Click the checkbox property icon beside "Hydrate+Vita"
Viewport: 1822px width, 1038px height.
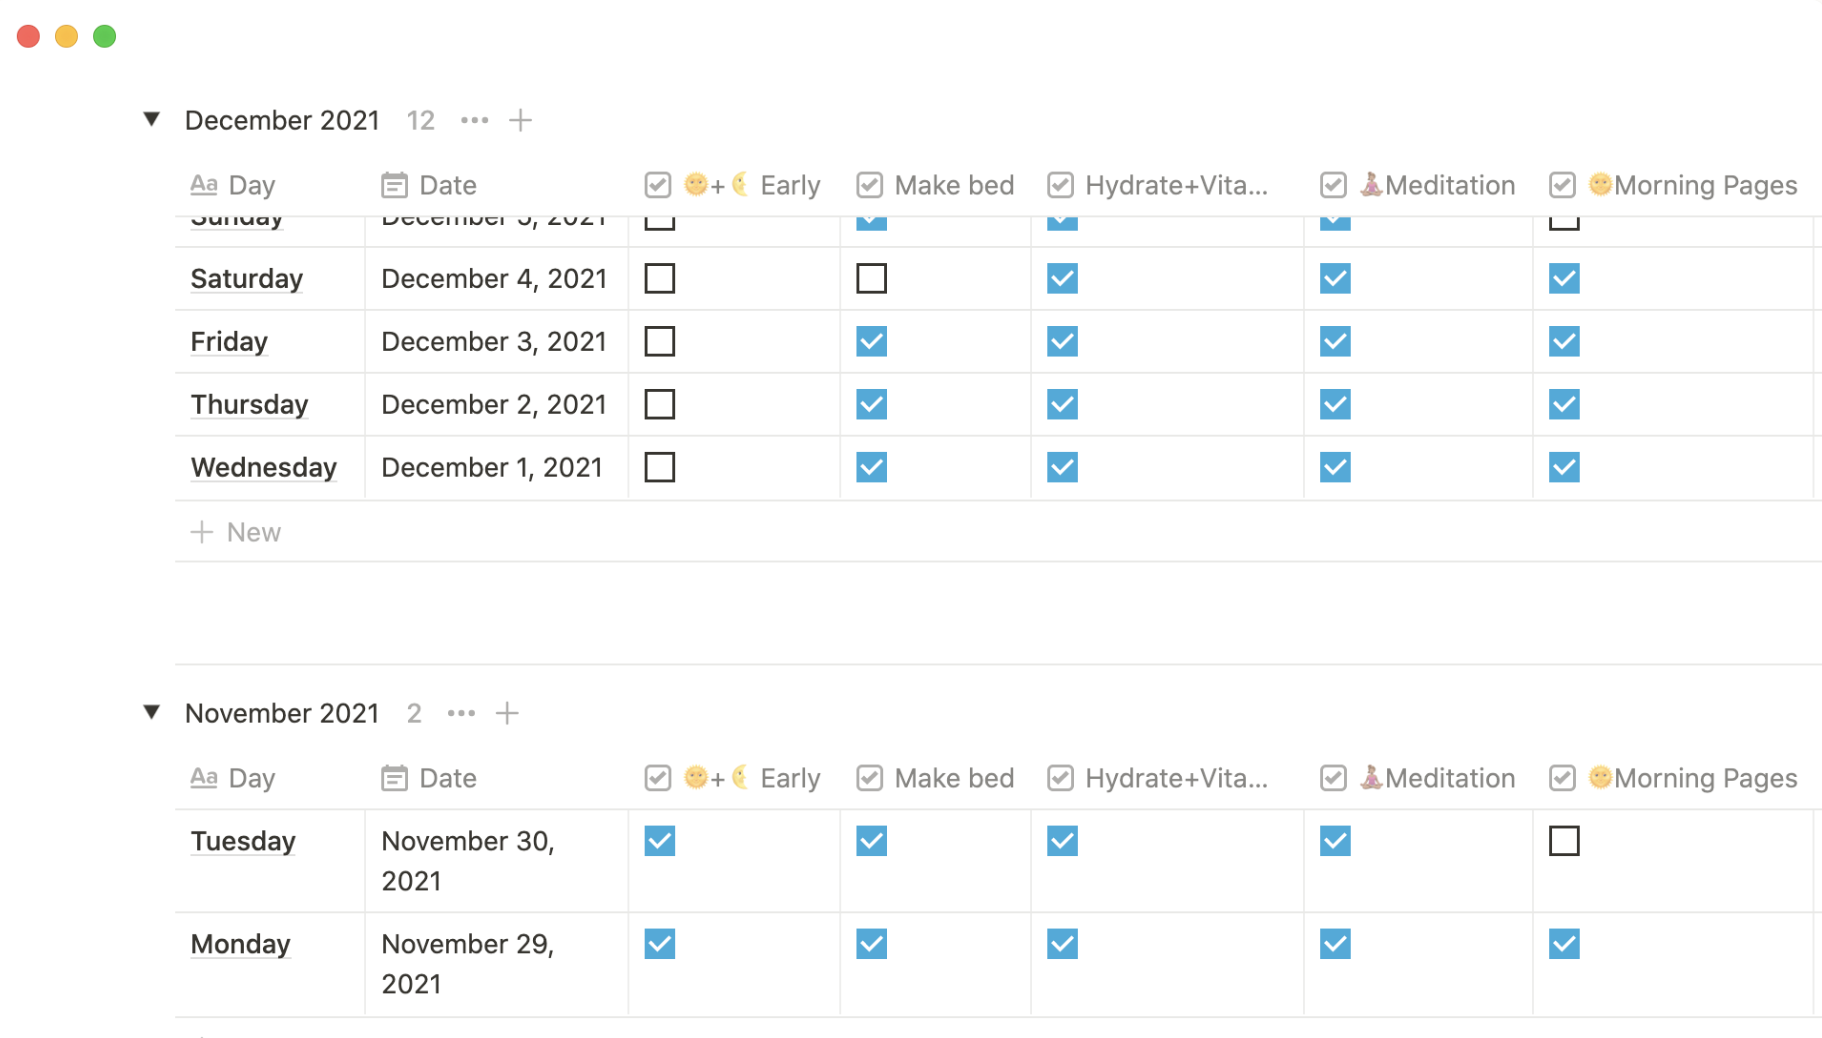pos(1059,184)
